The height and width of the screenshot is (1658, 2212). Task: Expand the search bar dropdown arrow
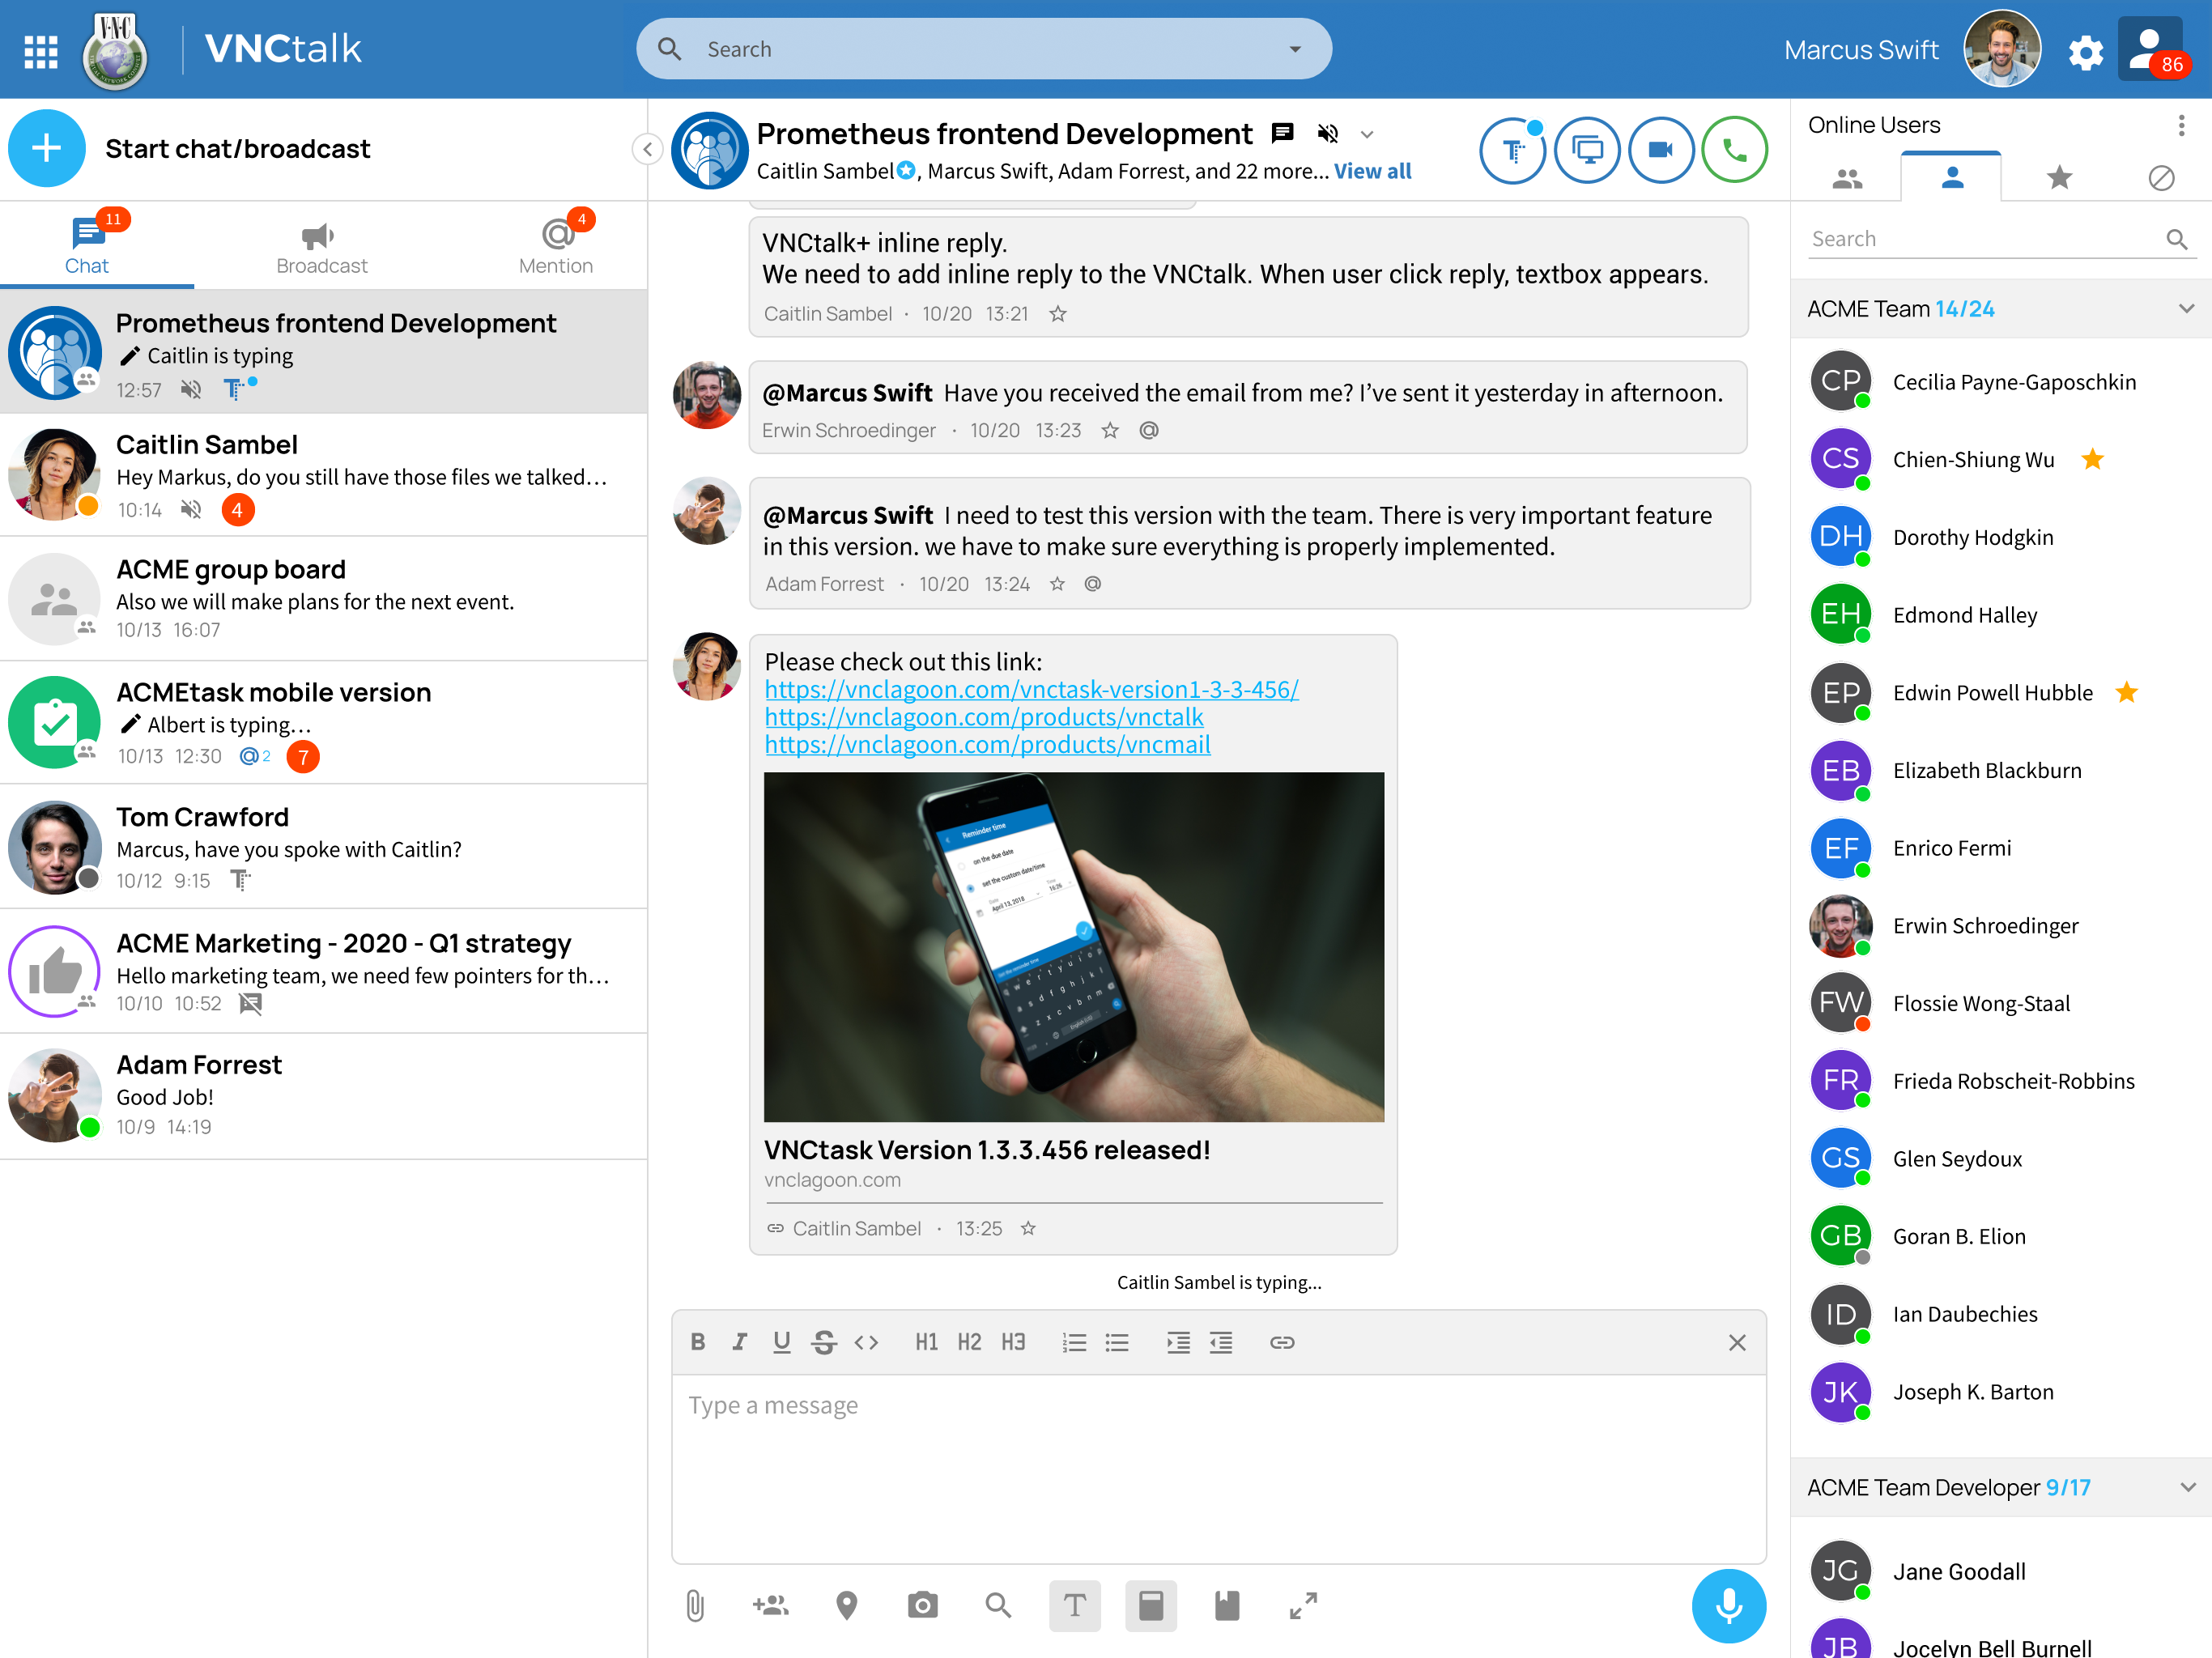[1295, 49]
